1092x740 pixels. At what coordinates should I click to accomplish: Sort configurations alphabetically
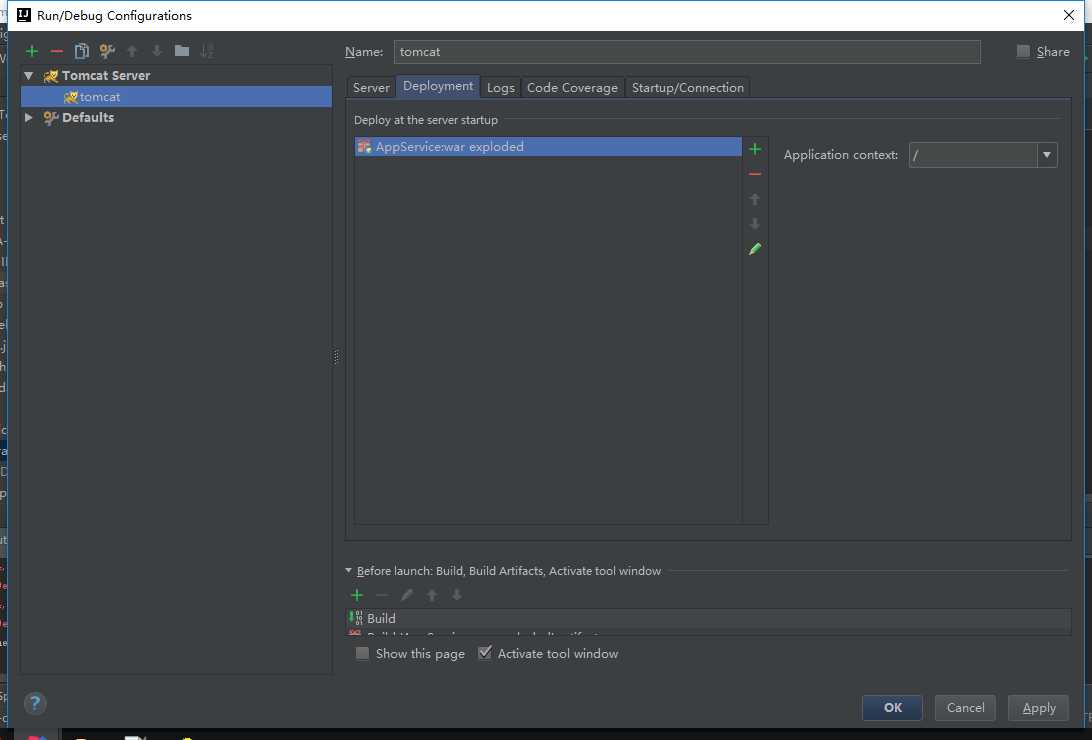(207, 51)
